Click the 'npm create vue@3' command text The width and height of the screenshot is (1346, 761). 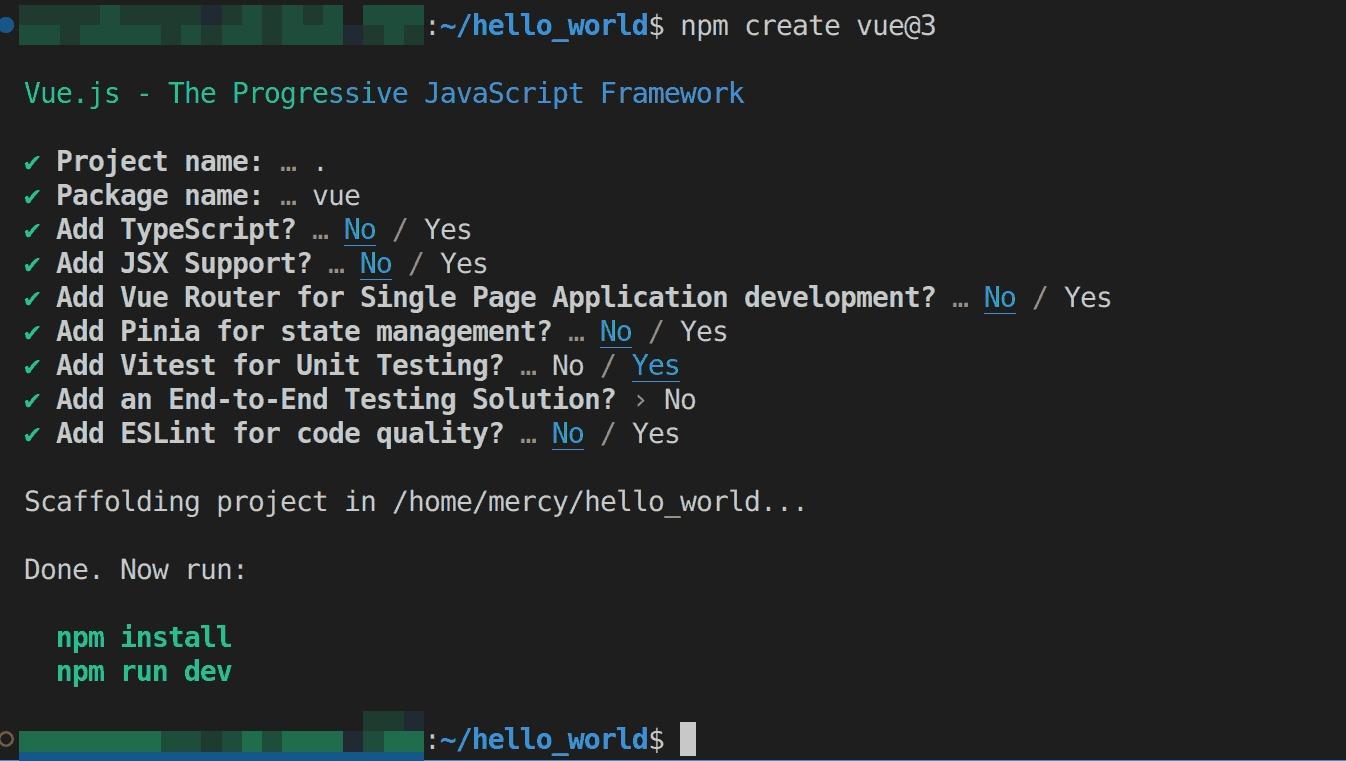pos(808,26)
